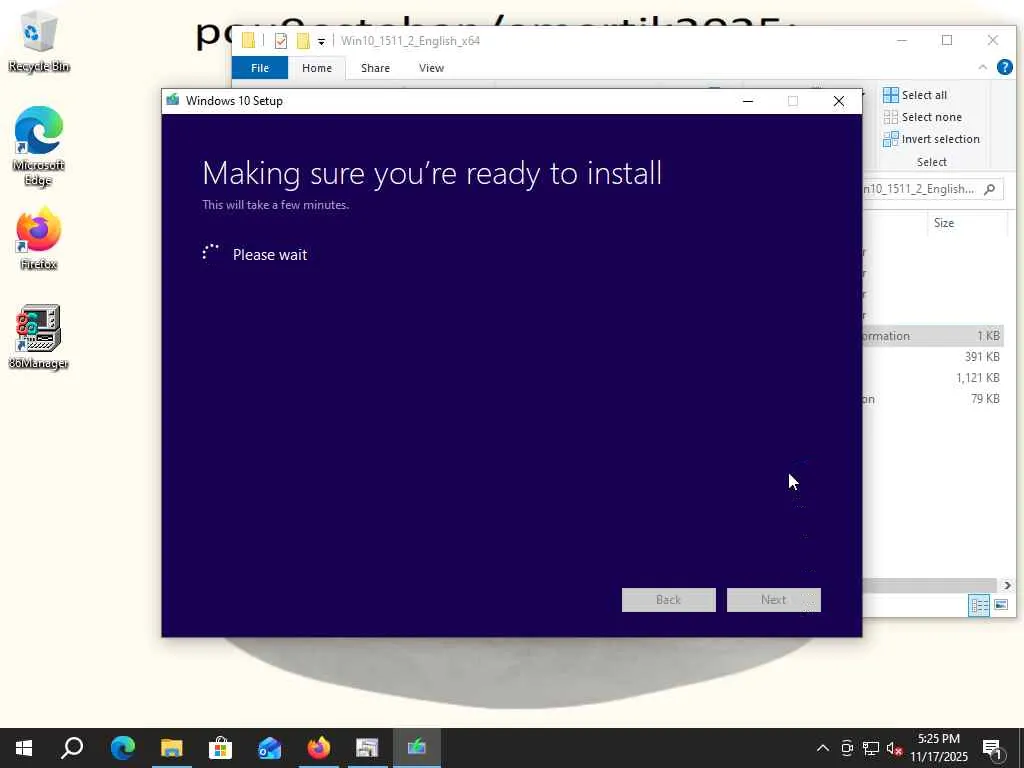1024x768 pixels.
Task: Select the file row sized 79 KB
Action: (933, 398)
